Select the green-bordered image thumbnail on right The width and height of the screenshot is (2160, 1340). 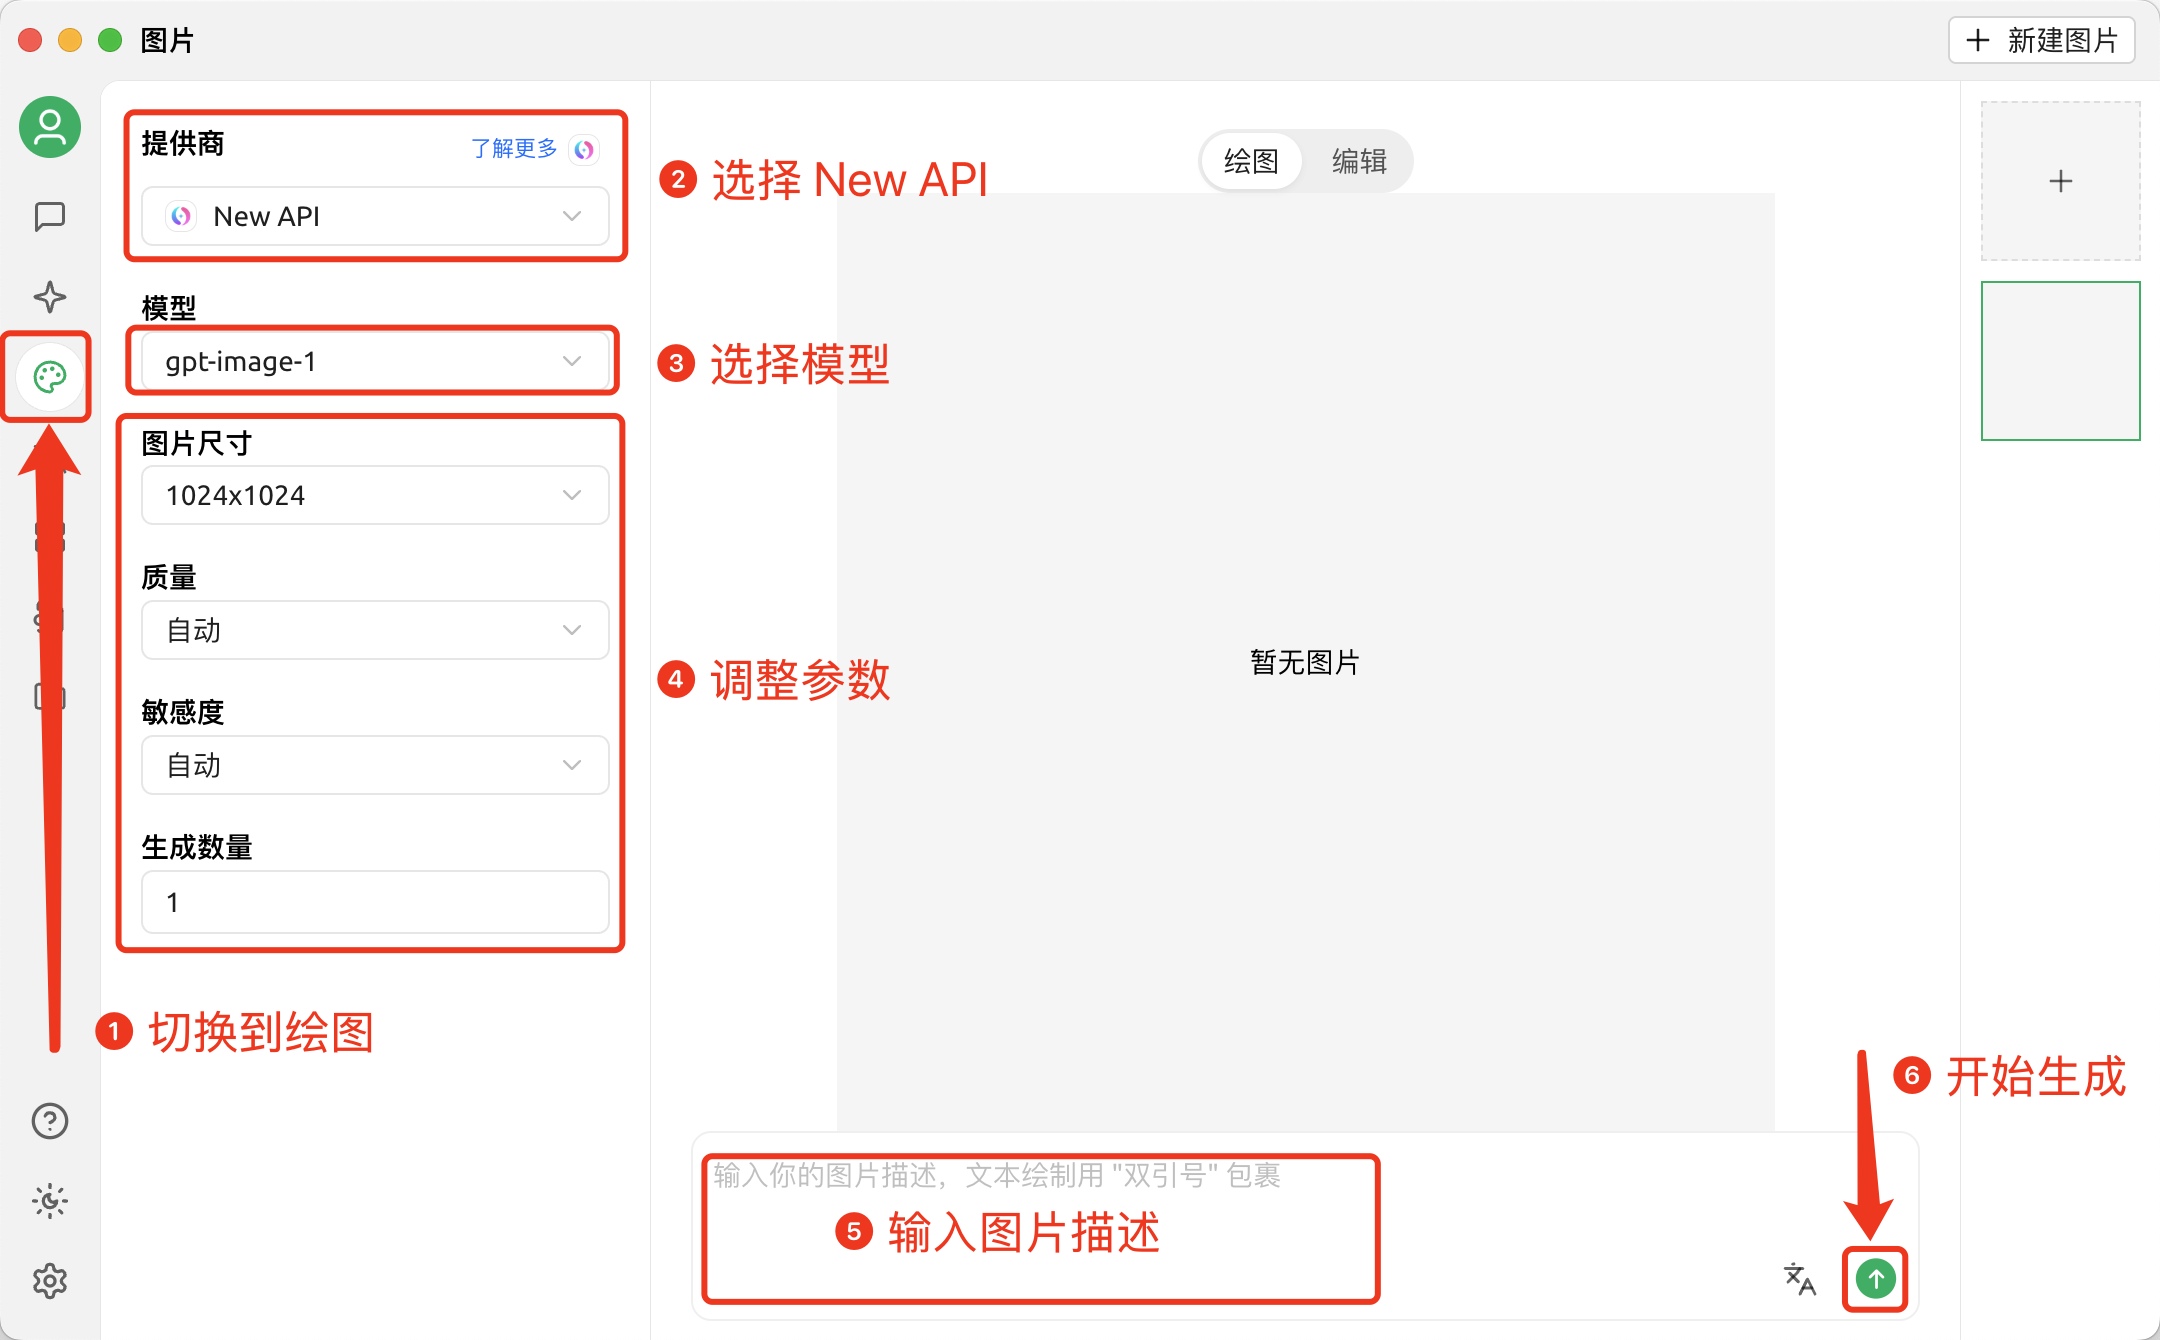(2060, 361)
